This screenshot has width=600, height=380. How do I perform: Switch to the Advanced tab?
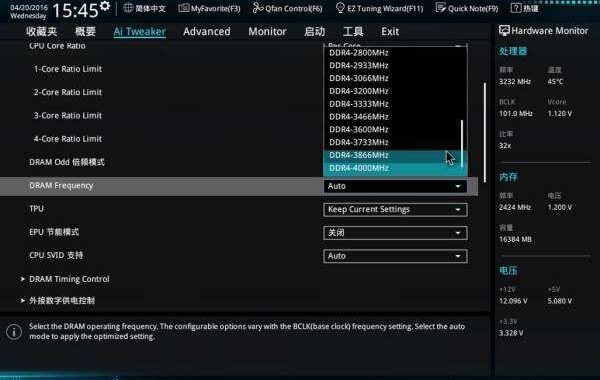(x=207, y=31)
